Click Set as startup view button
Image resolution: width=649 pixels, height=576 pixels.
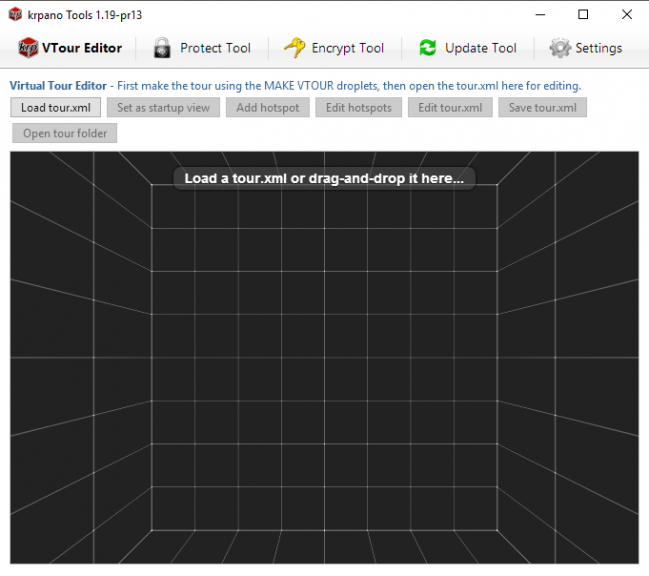[163, 108]
